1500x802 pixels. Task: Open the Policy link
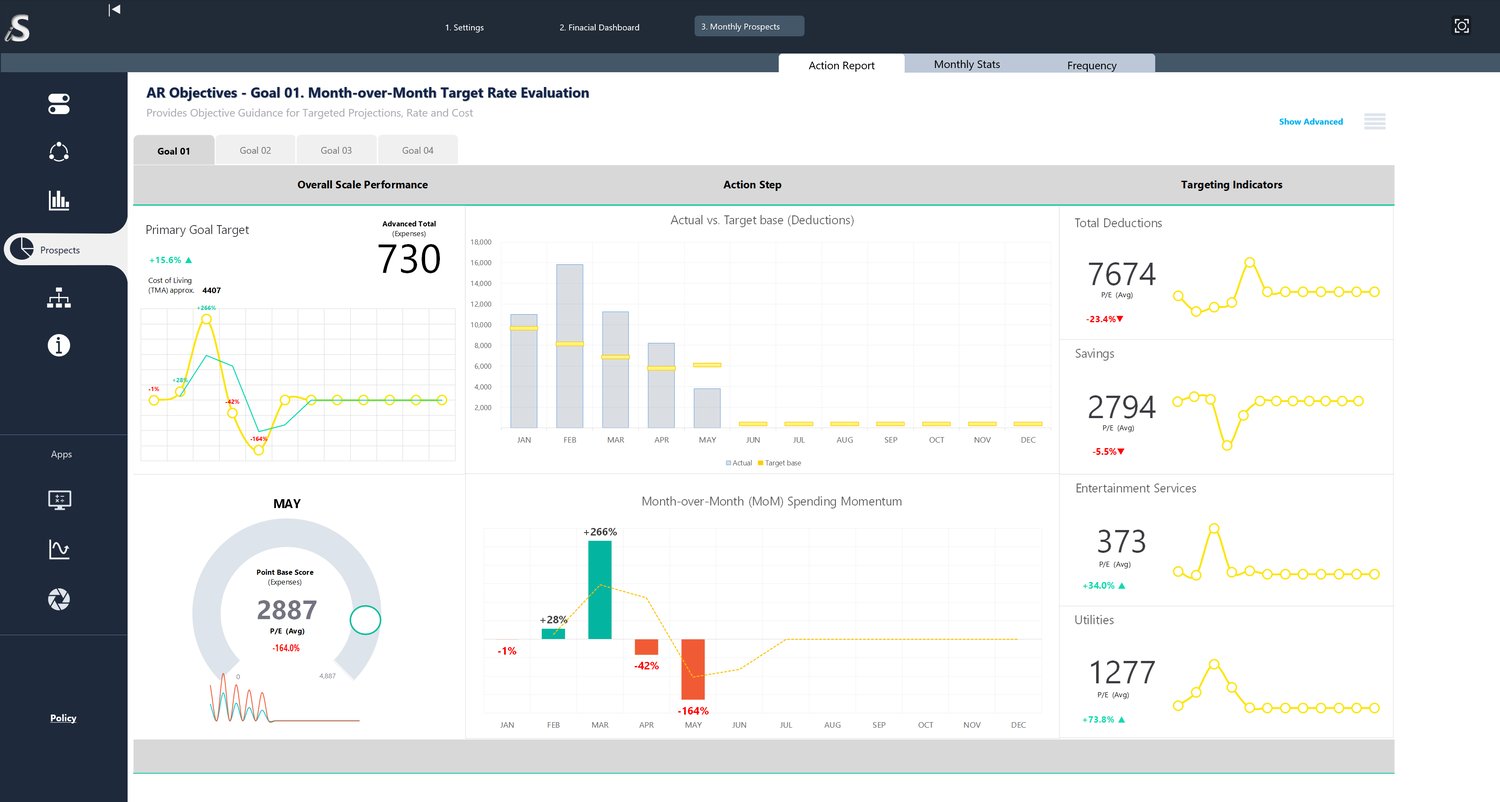tap(63, 718)
